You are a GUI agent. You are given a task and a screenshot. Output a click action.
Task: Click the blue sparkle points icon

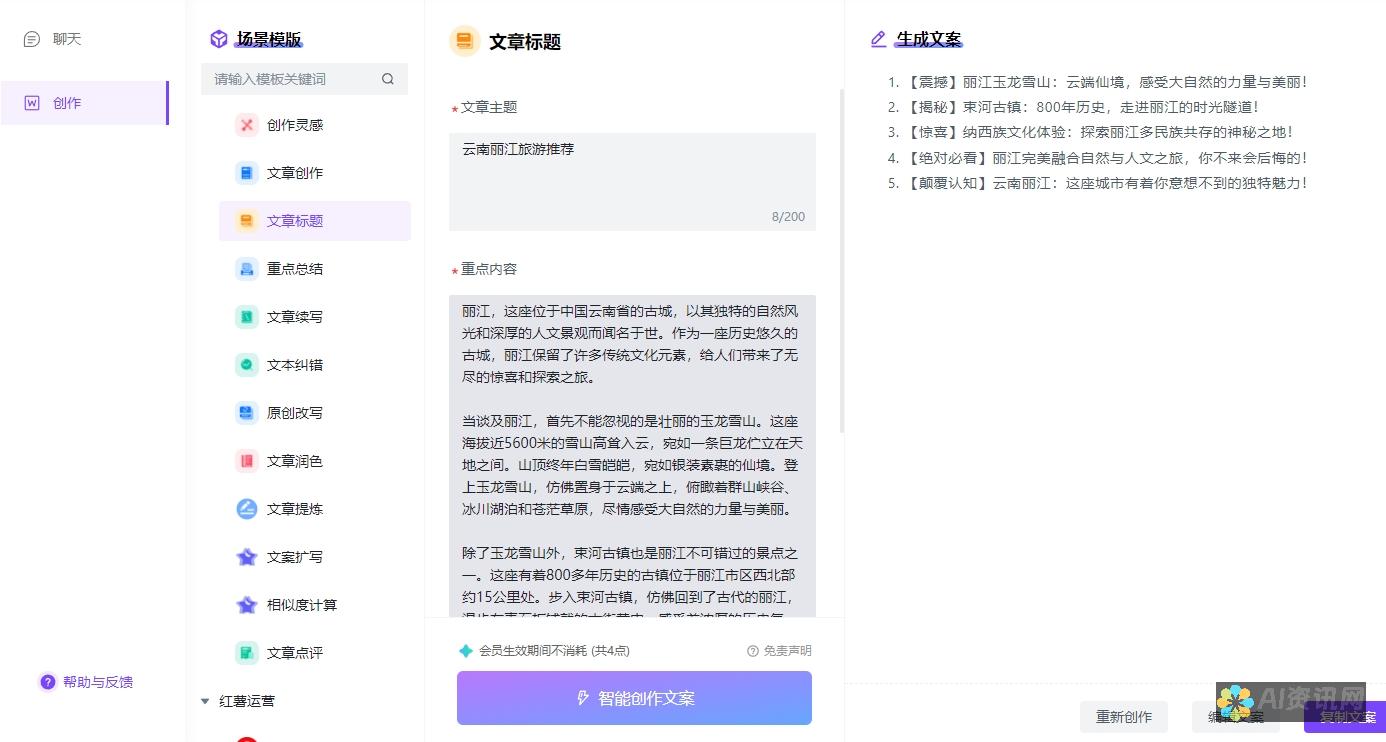pos(466,650)
